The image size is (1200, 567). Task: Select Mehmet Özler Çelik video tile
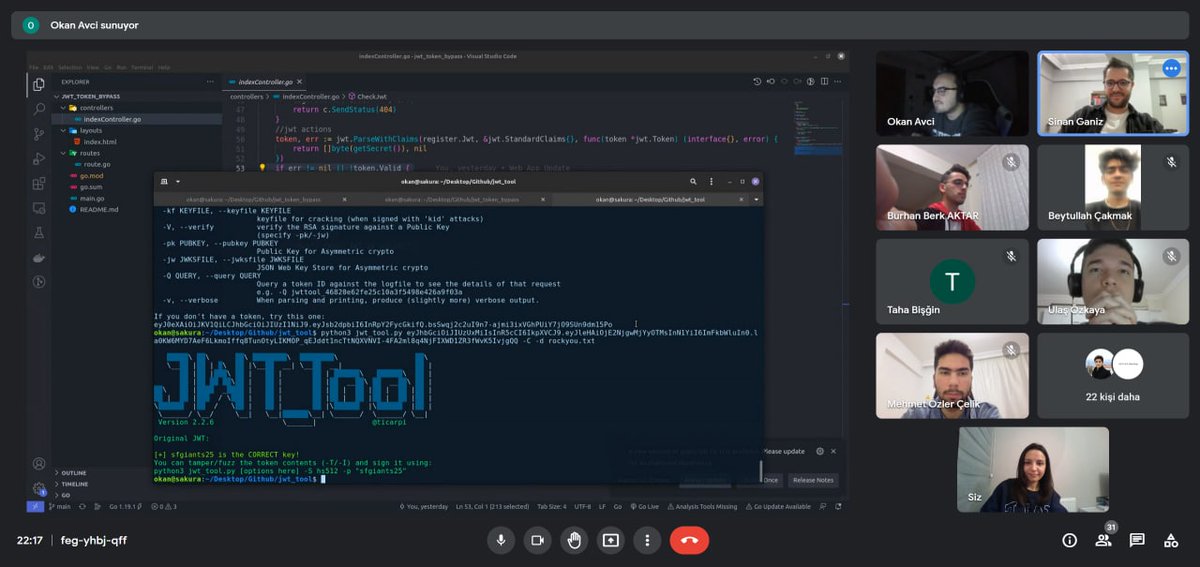click(952, 376)
